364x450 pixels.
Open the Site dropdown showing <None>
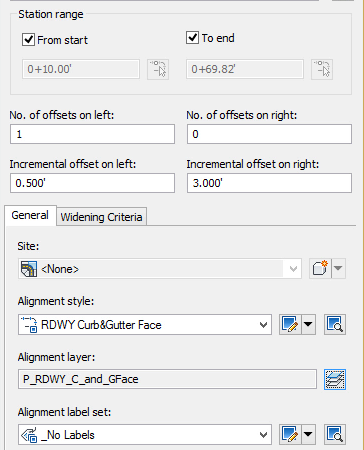tap(160, 269)
